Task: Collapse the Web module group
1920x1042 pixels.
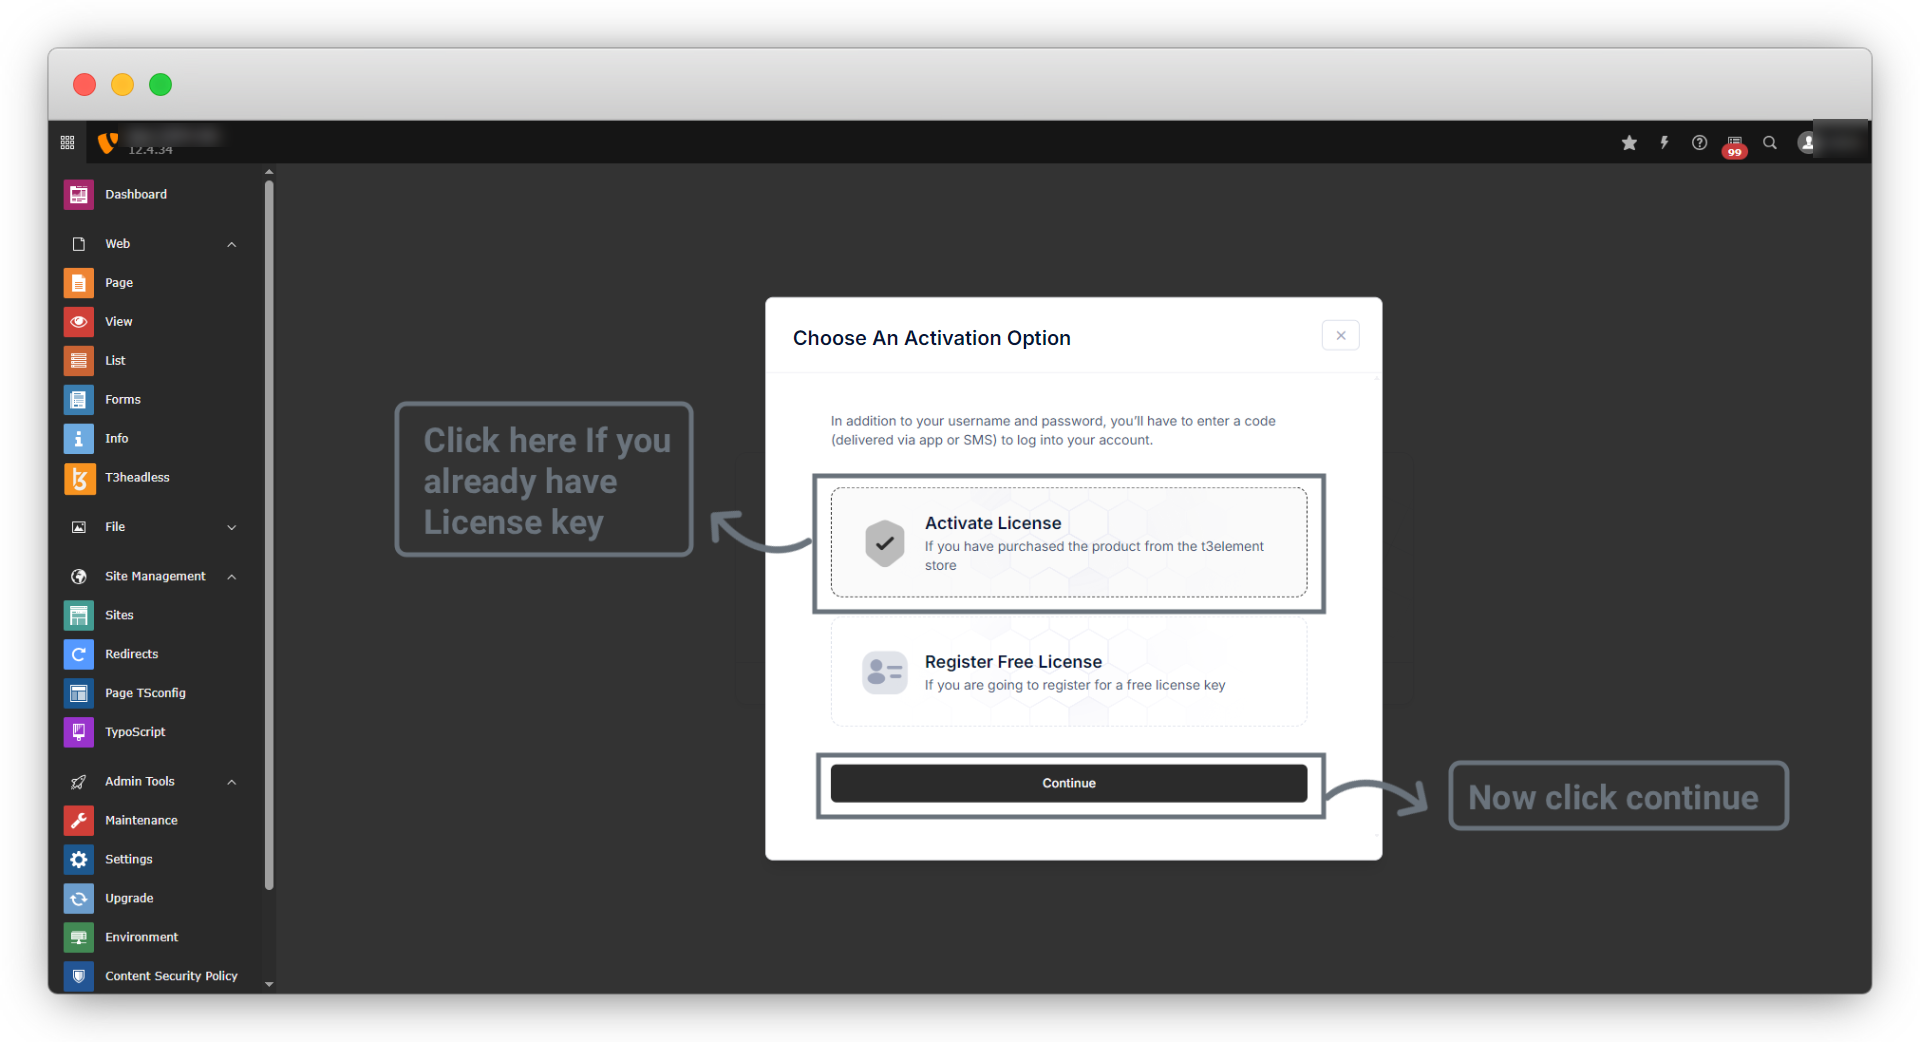Action: click(x=232, y=244)
